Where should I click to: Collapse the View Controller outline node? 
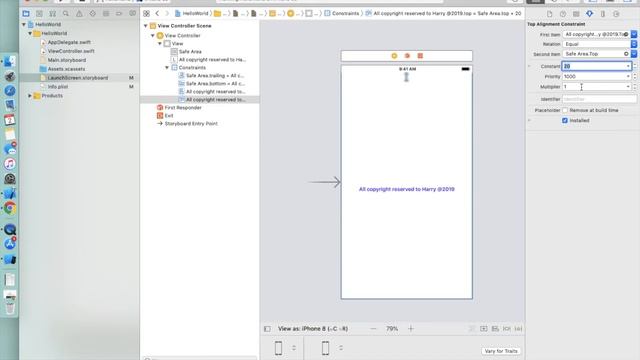tap(153, 36)
